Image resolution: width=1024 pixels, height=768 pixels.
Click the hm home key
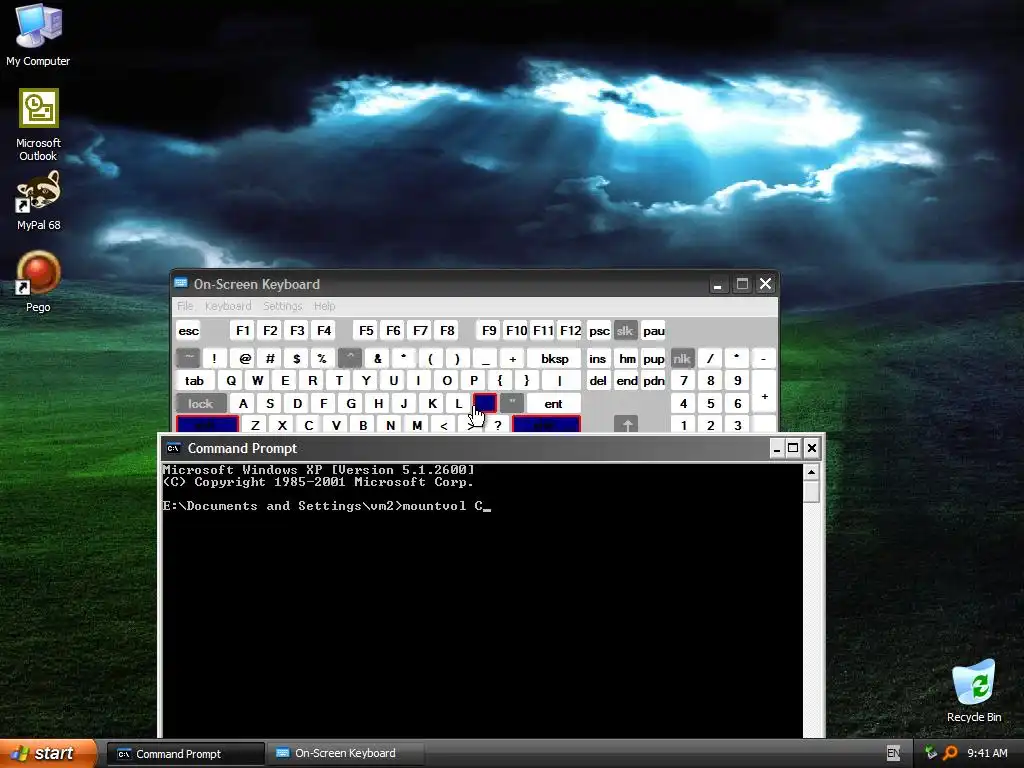click(x=627, y=359)
